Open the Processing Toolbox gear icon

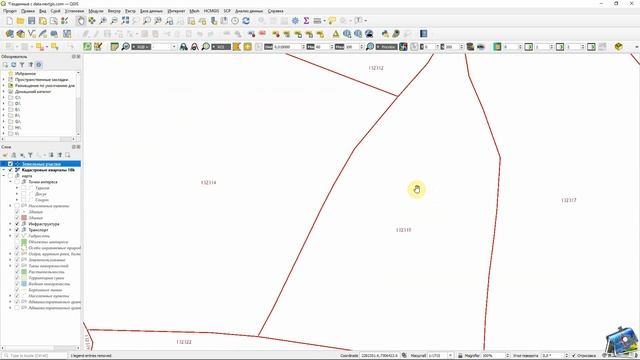pos(295,21)
